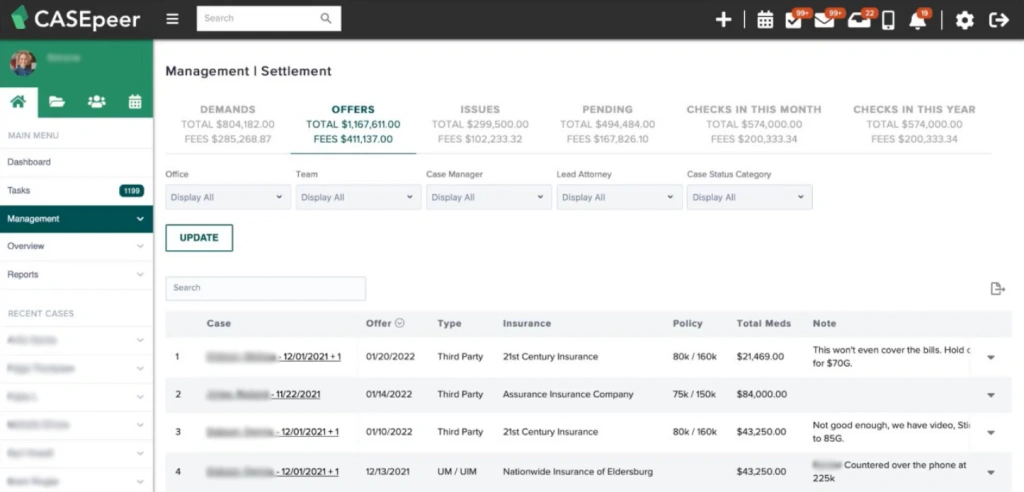Select the OFFERS tab
The width and height of the screenshot is (1024, 492).
click(x=353, y=124)
